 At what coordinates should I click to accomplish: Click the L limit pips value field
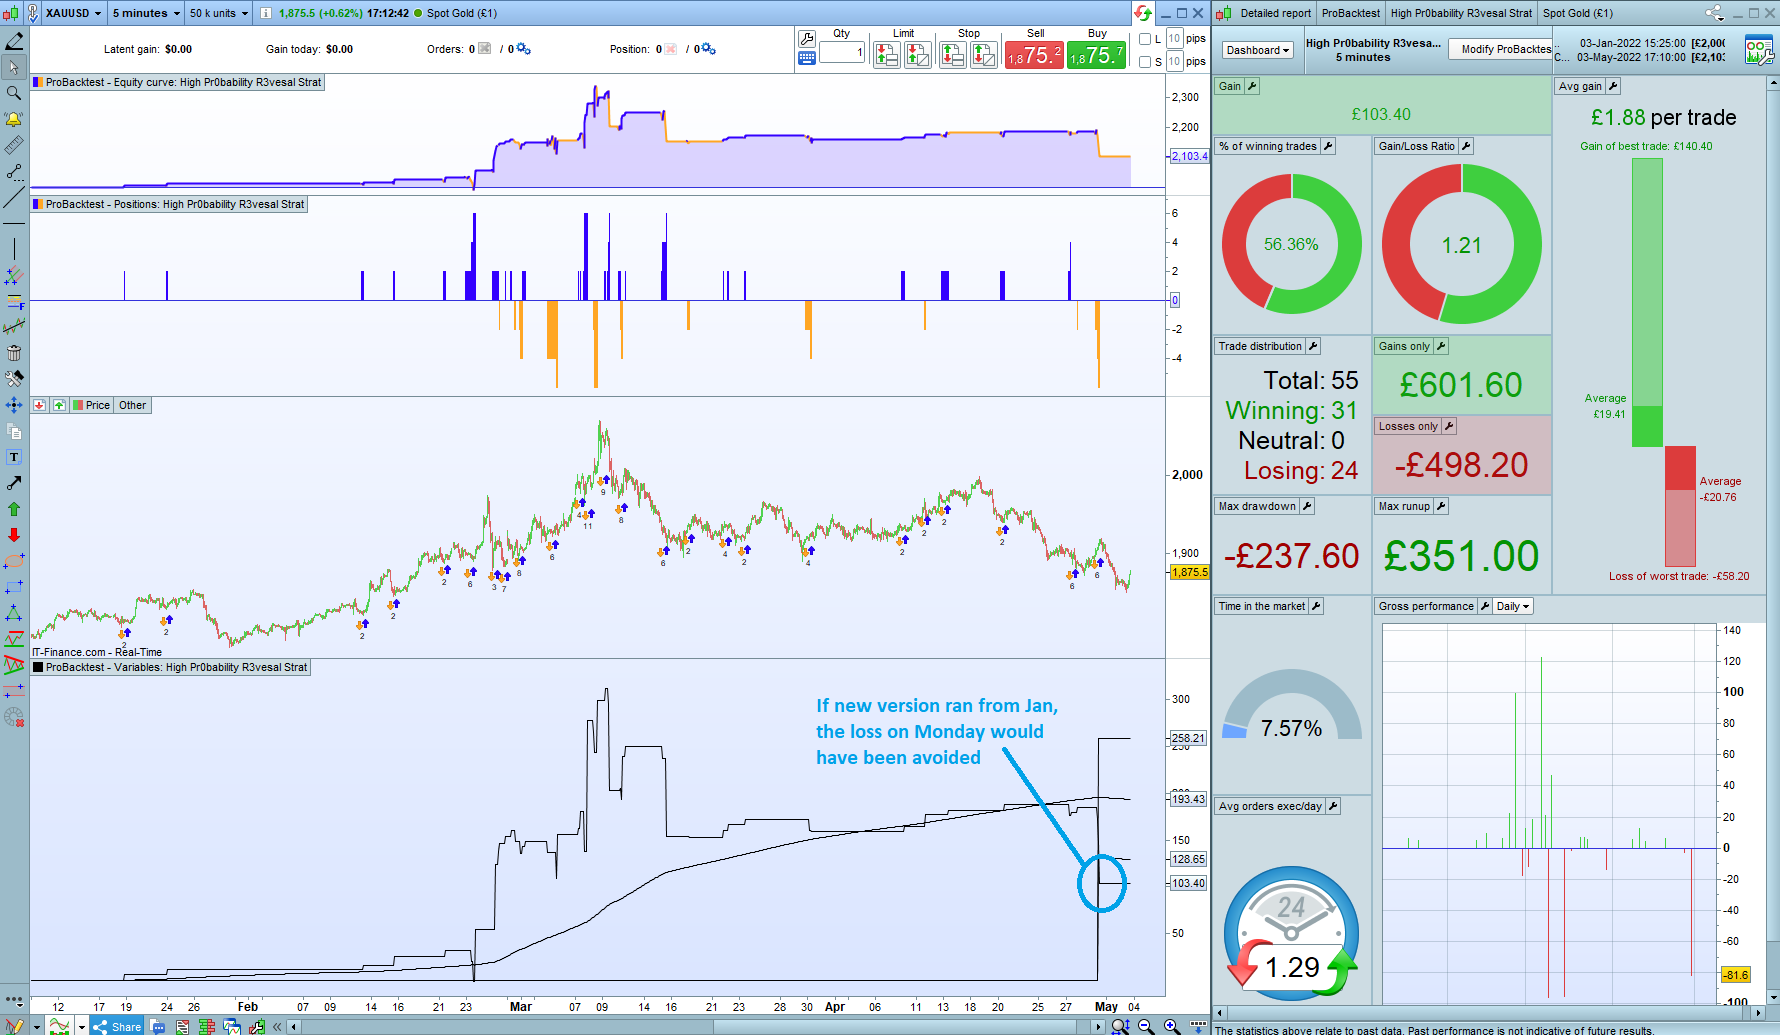[1175, 39]
